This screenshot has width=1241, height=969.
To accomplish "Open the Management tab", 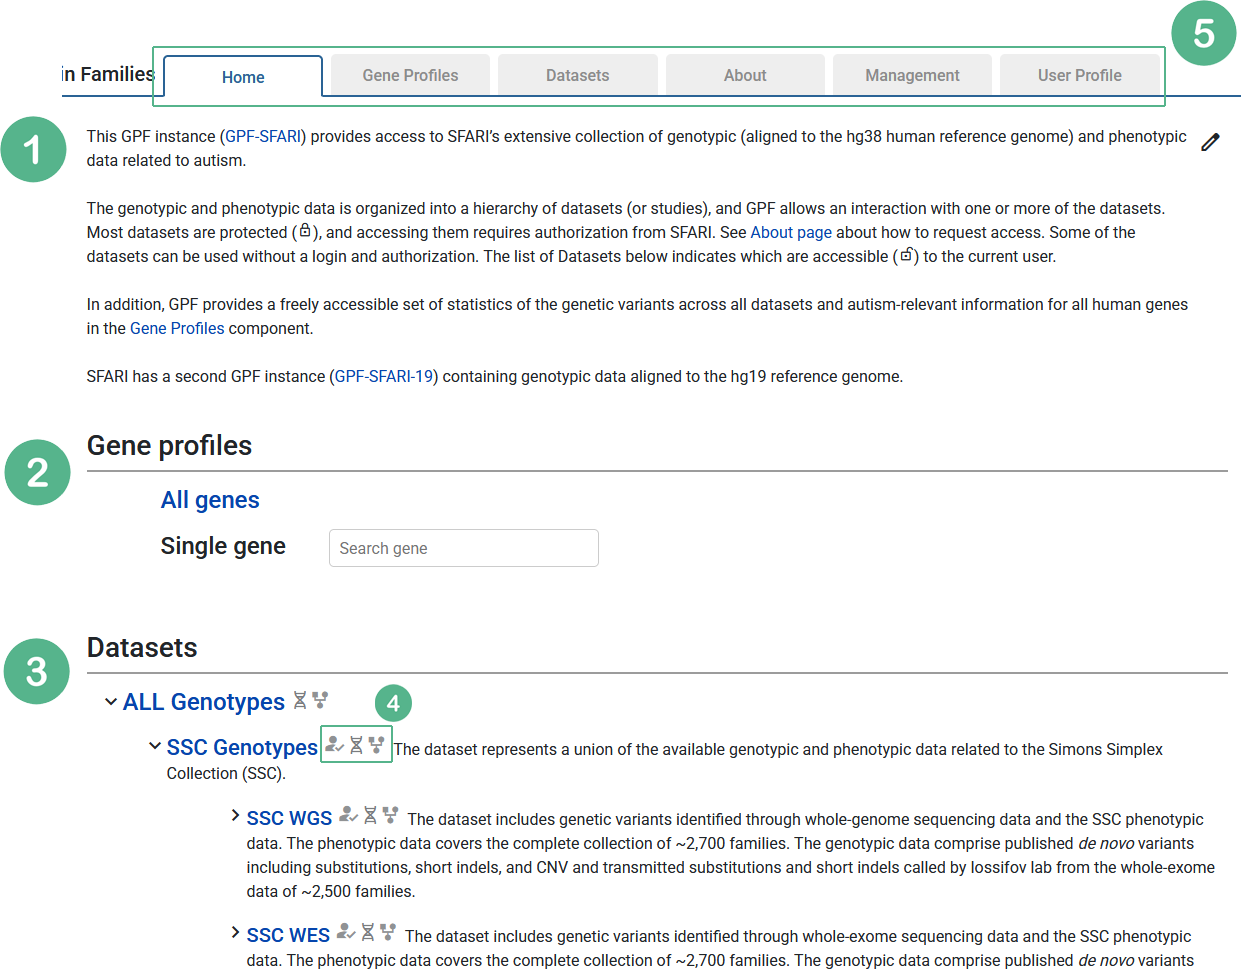I will [911, 74].
